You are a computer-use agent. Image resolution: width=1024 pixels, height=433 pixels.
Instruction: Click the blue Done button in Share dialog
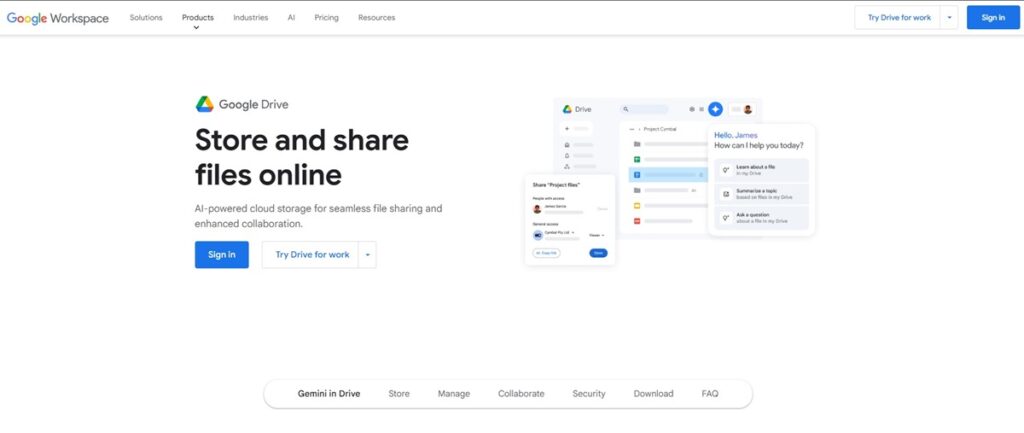pyautogui.click(x=598, y=253)
